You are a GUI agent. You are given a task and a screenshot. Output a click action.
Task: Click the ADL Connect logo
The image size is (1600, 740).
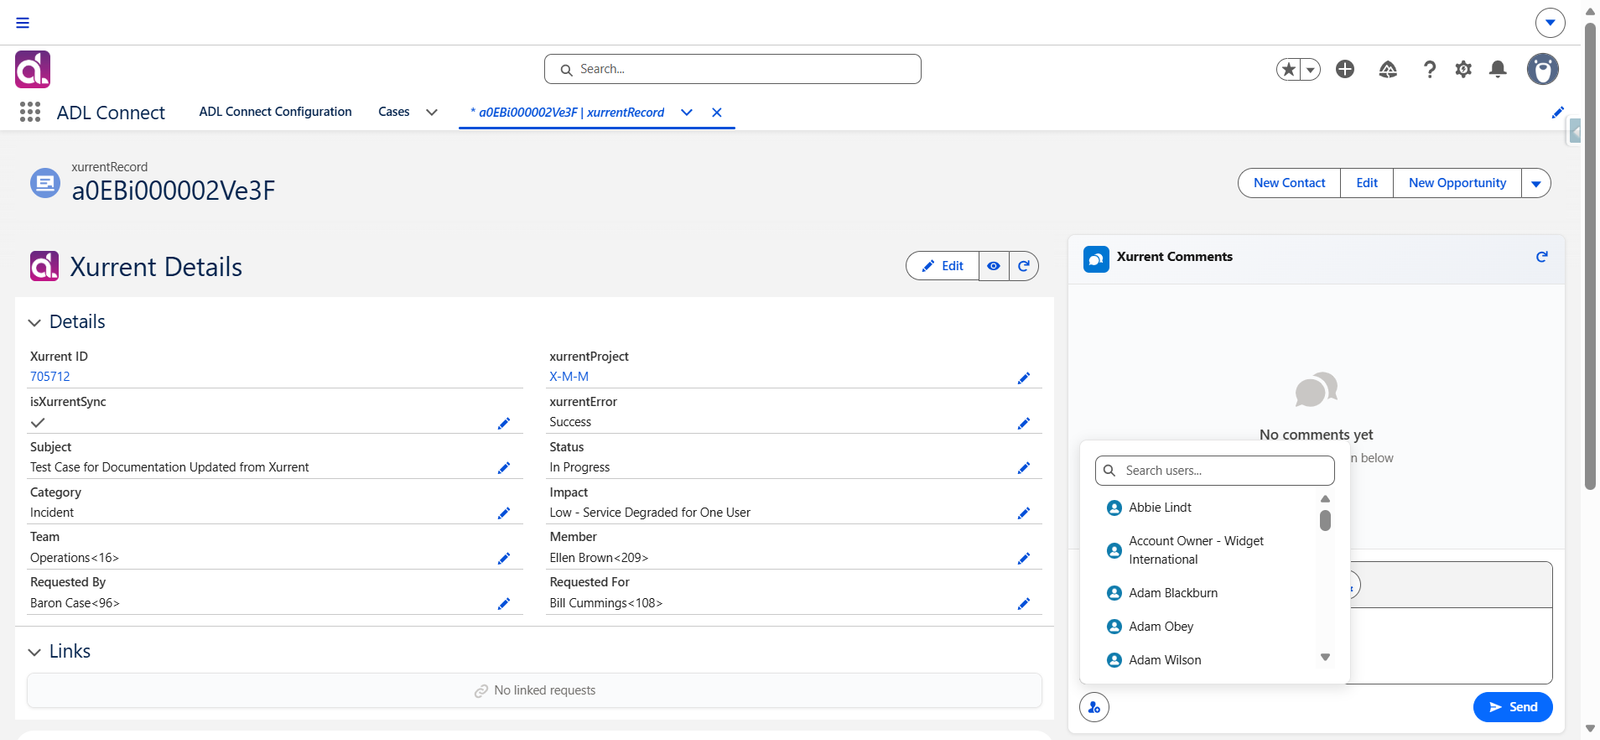point(32,69)
